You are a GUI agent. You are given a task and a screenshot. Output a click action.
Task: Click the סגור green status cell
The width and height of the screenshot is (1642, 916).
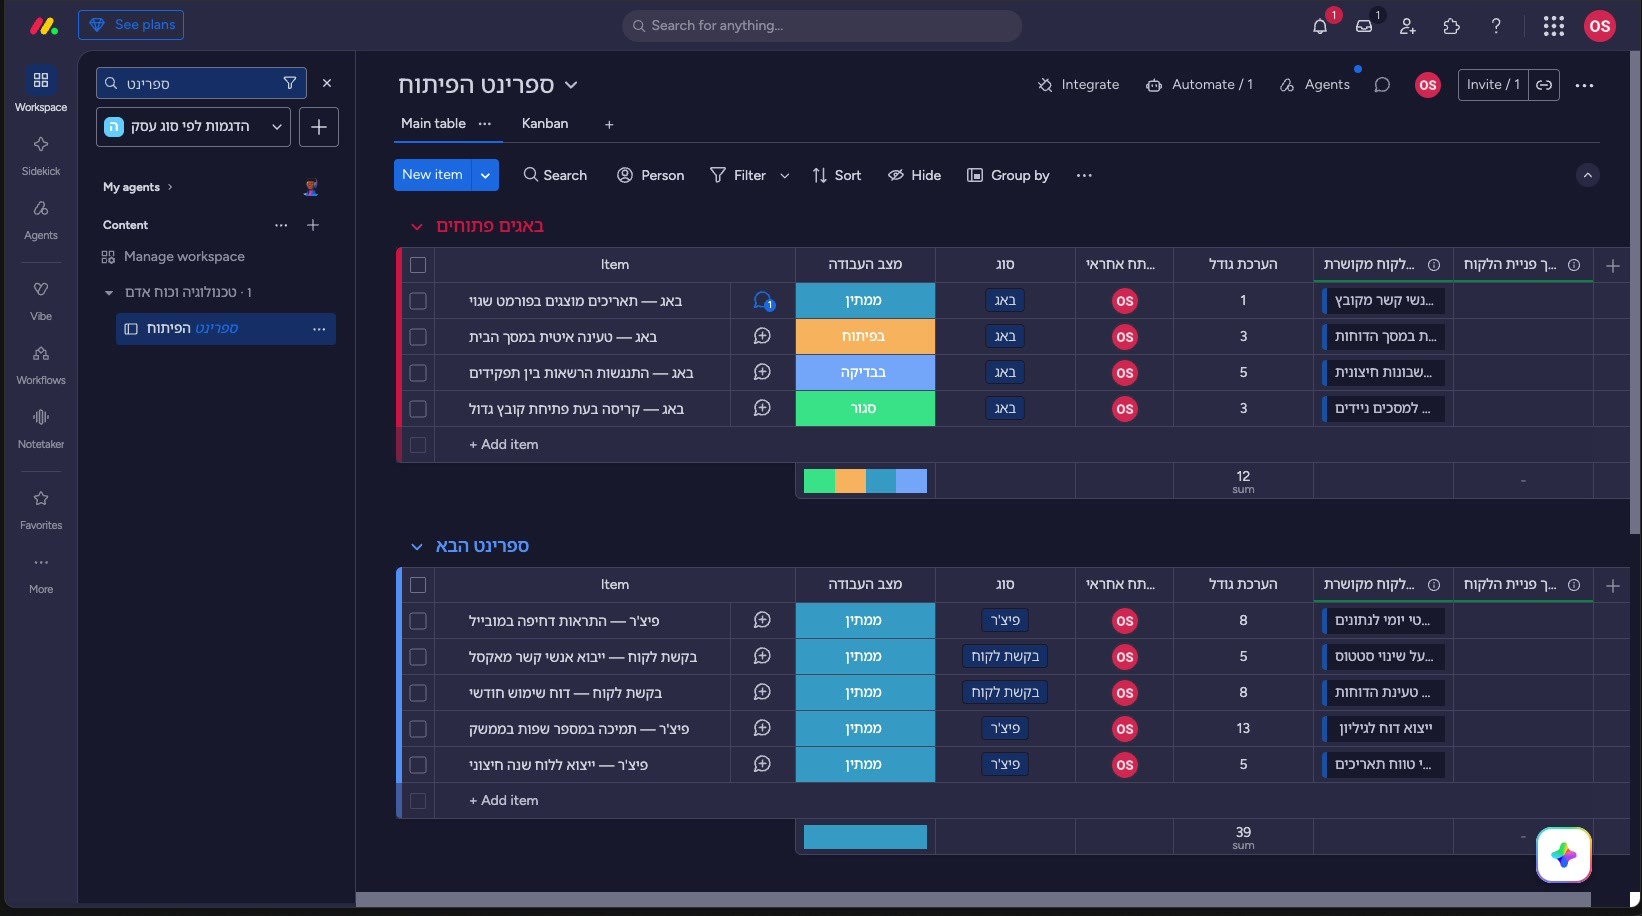[x=865, y=409]
